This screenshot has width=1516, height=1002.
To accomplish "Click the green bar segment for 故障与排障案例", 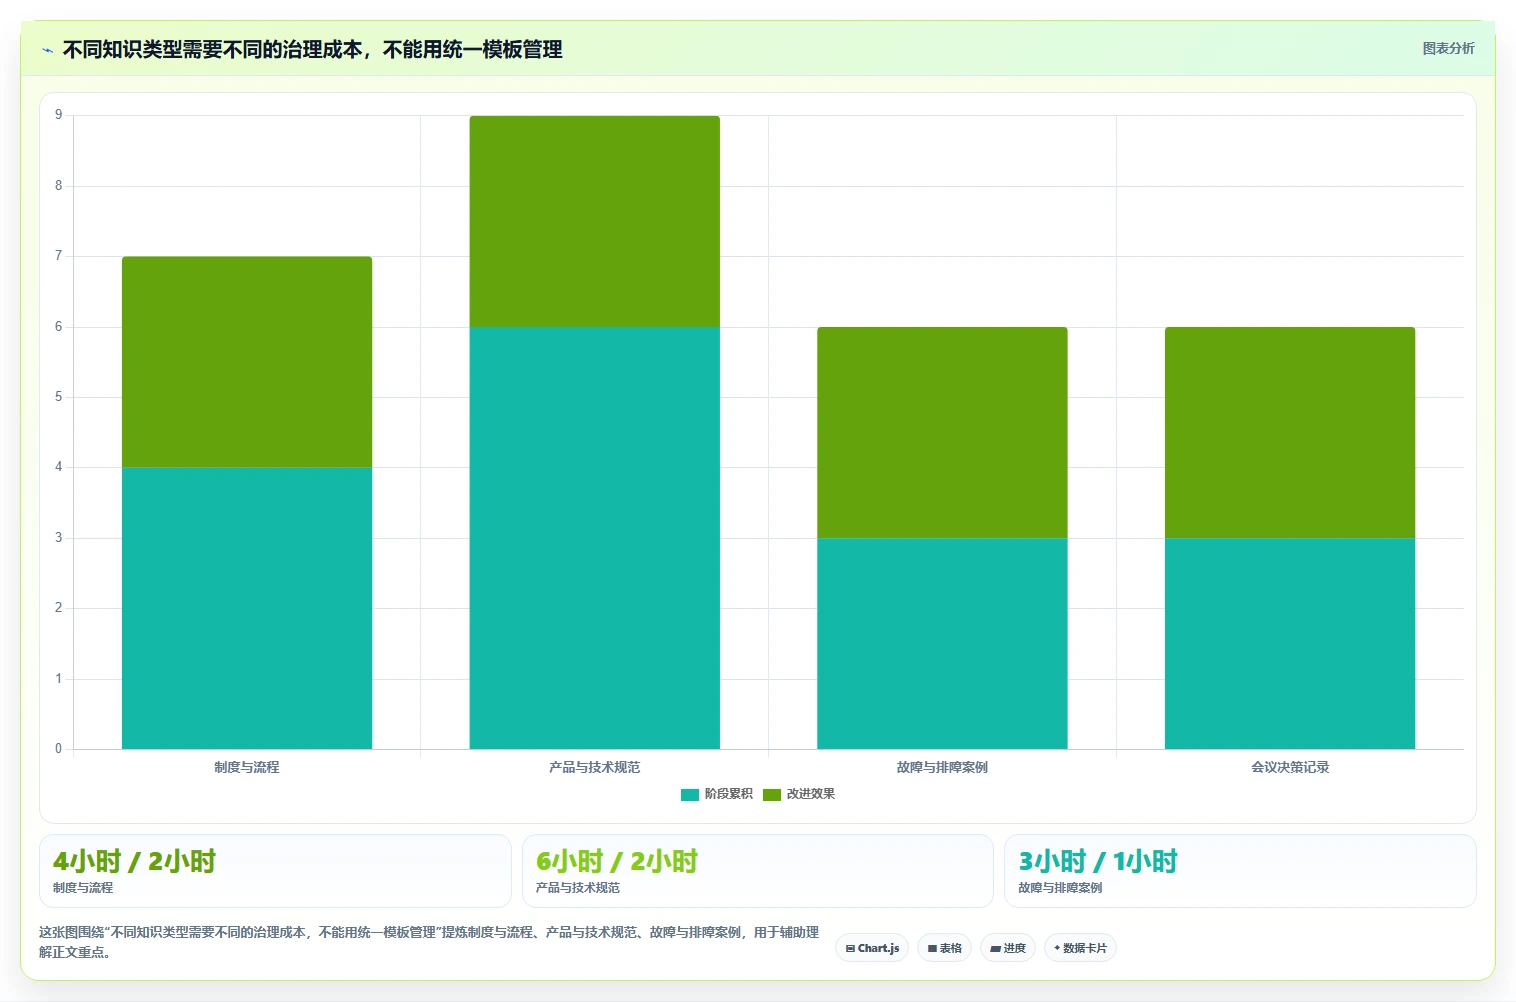I will pyautogui.click(x=942, y=432).
